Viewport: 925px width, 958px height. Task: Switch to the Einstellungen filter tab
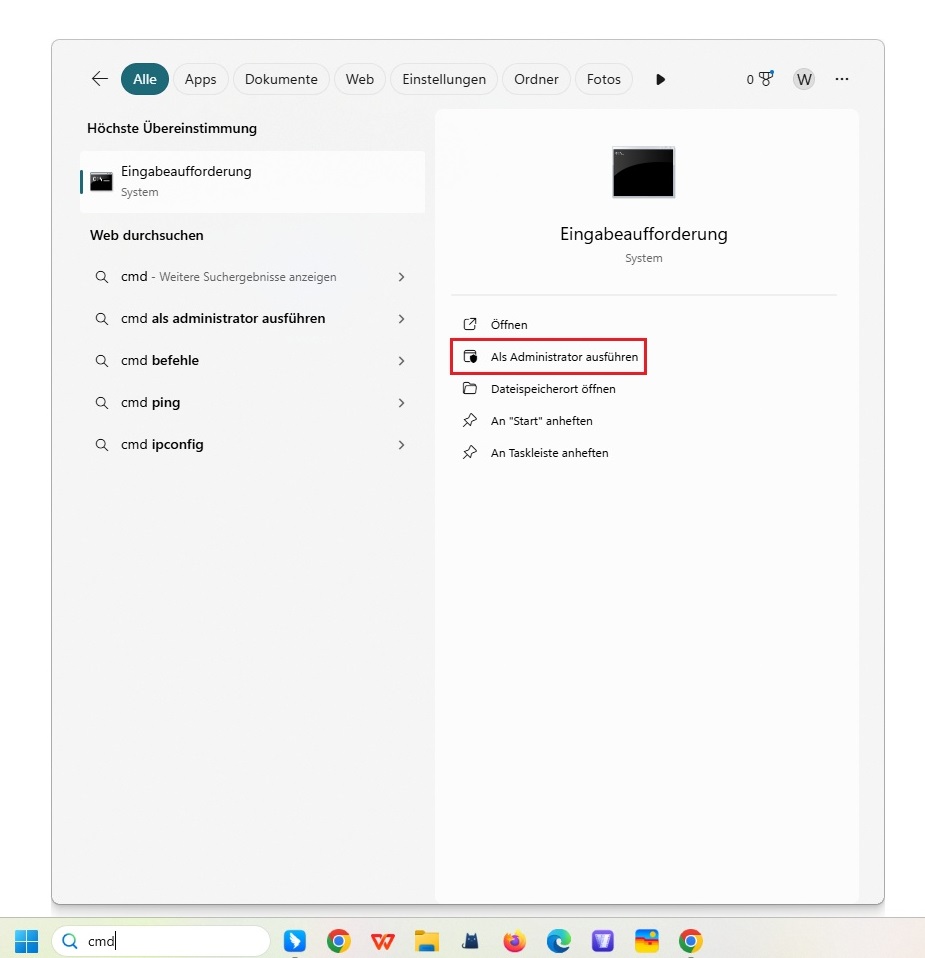[x=444, y=79]
